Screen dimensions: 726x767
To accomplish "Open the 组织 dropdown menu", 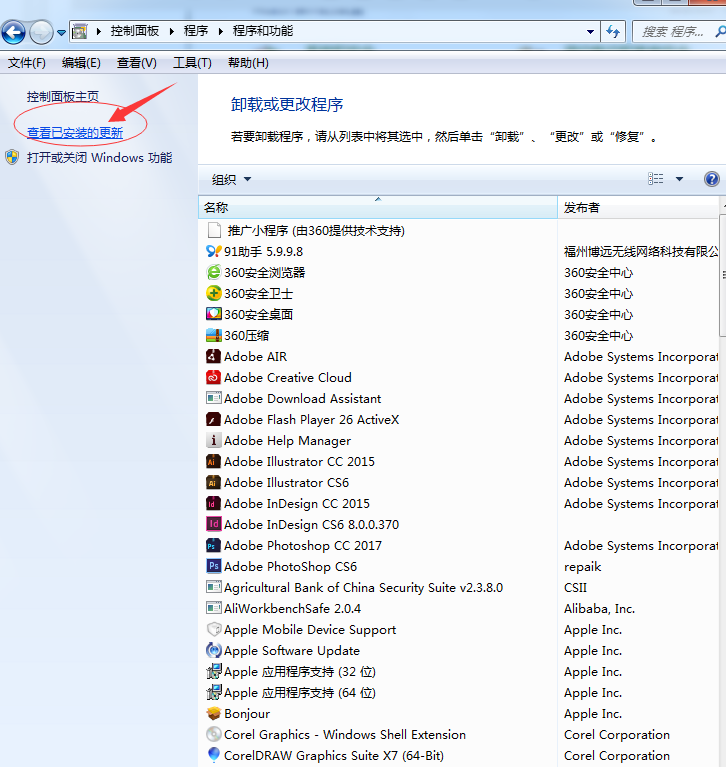I will (231, 180).
